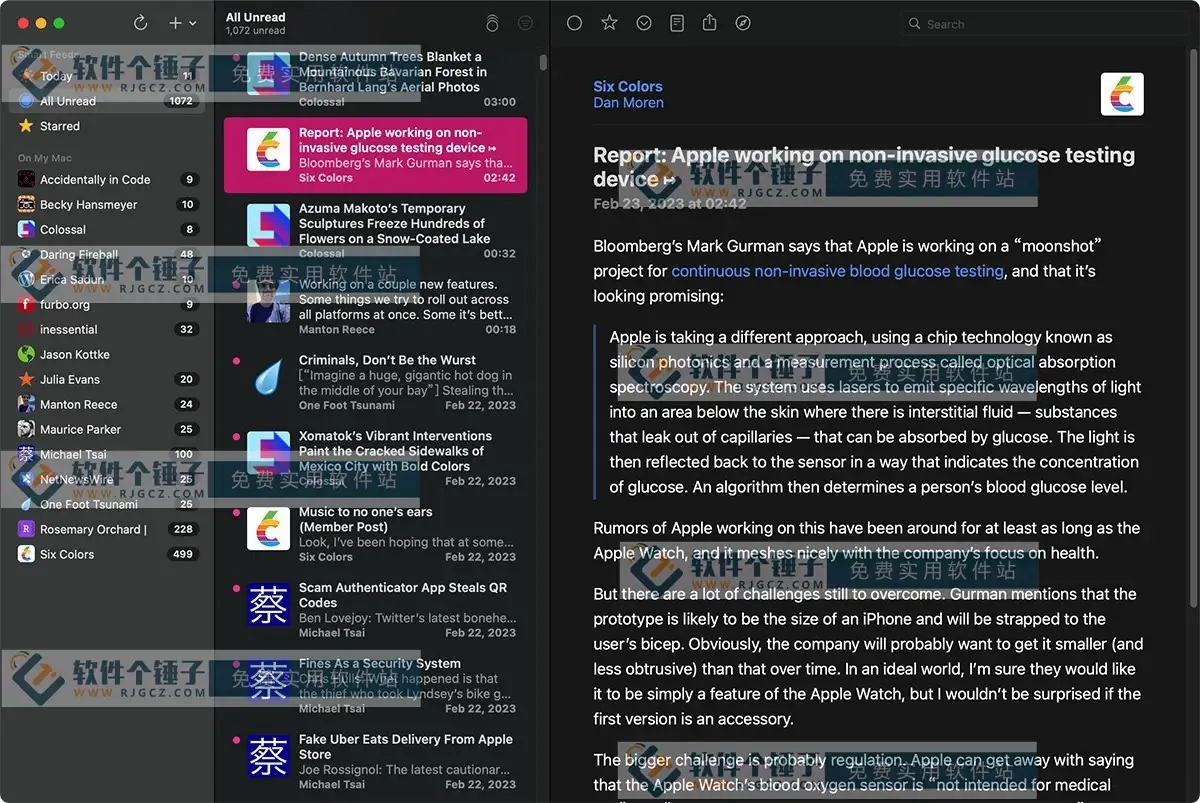Open the add menu chevron beside plus

[x=193, y=23]
